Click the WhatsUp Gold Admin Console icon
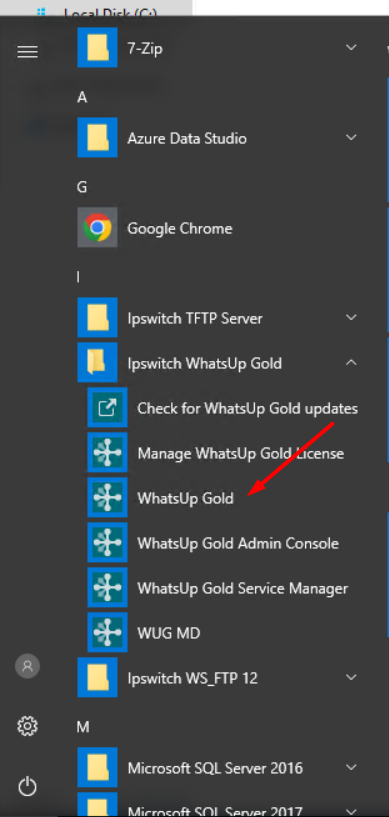Viewport: 389px width, 817px height. tap(107, 543)
